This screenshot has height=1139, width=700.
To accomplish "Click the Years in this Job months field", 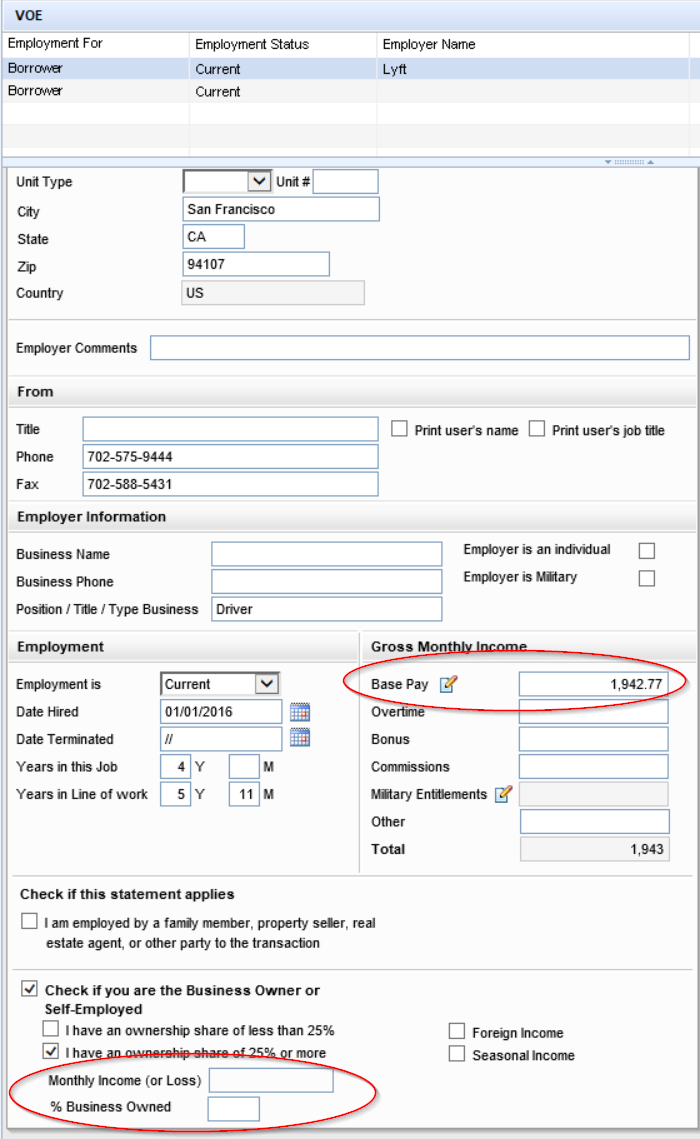I will [244, 767].
